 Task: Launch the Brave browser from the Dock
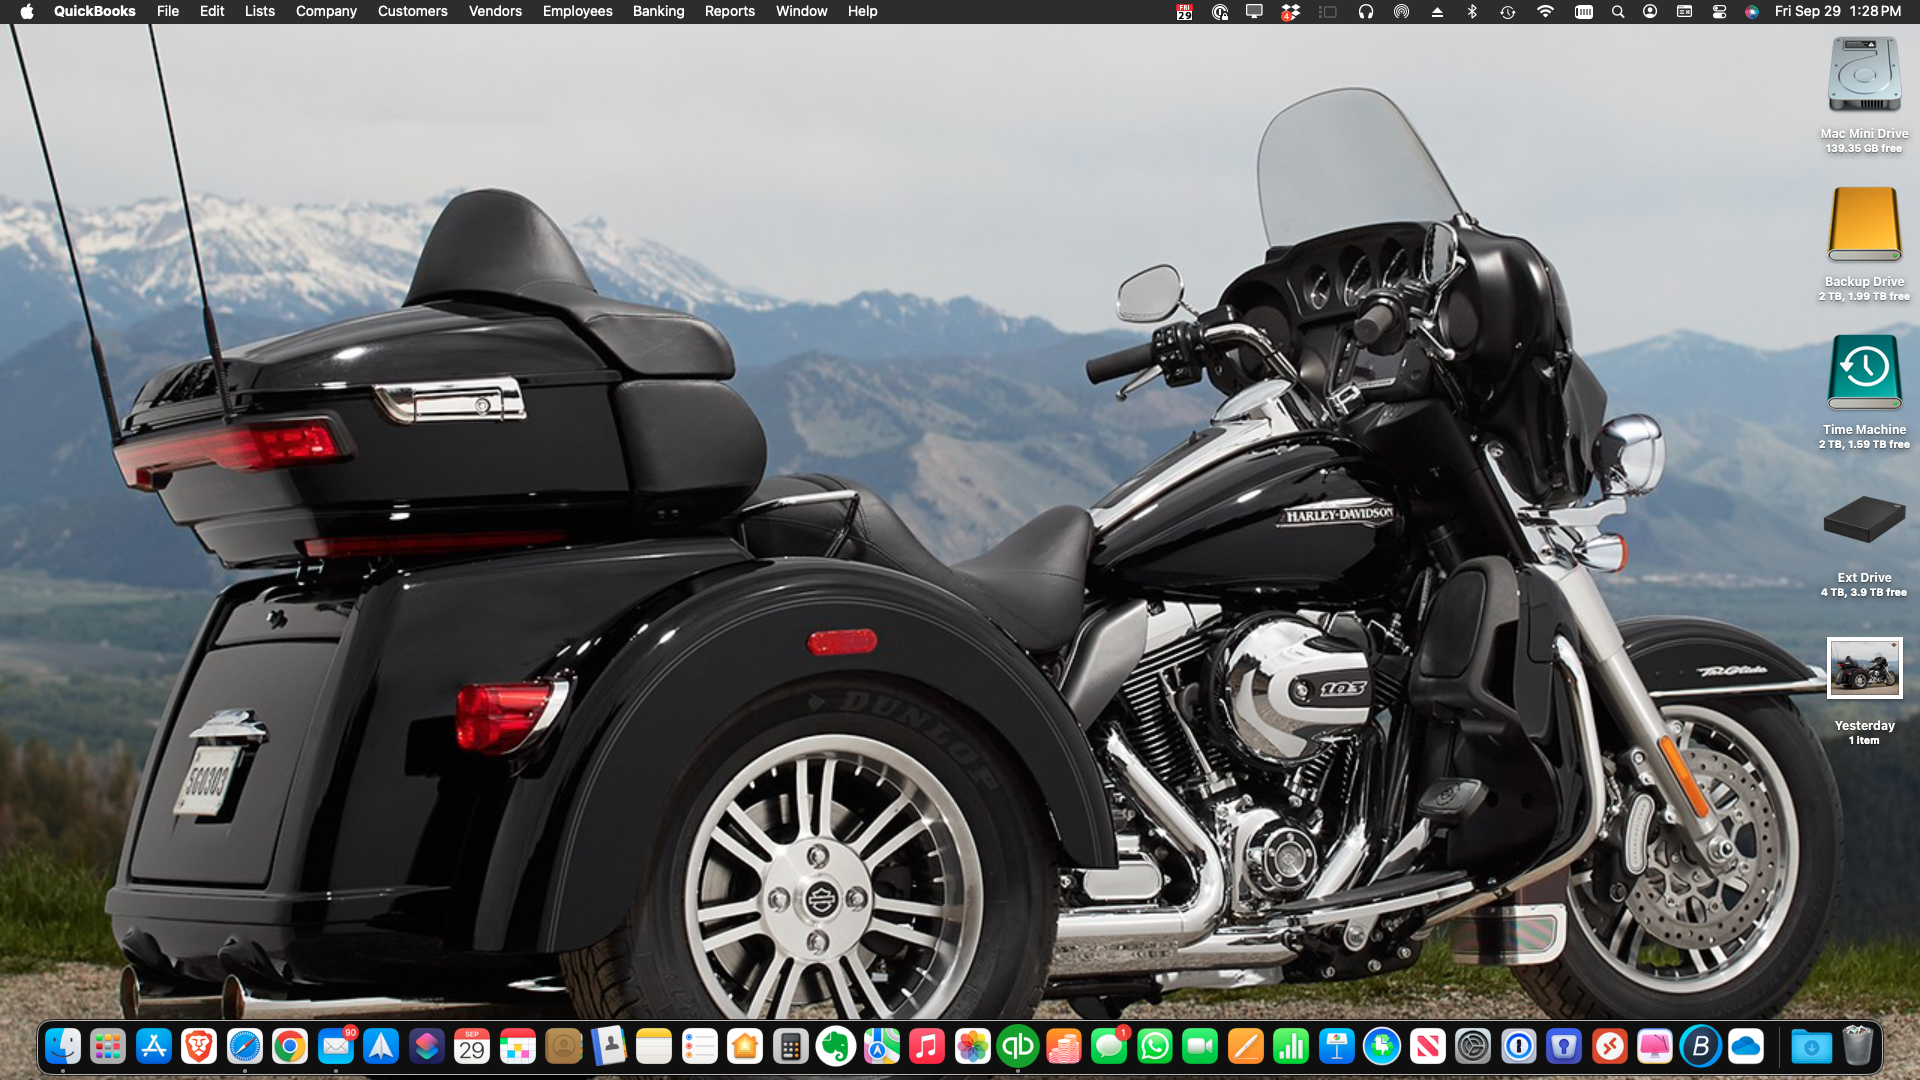tap(198, 1047)
